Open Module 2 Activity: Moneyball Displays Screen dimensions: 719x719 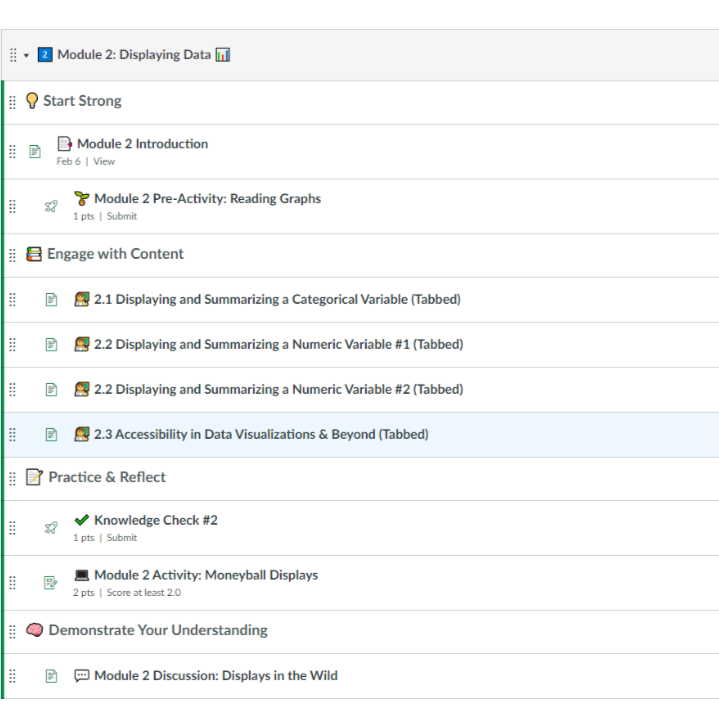coord(205,575)
